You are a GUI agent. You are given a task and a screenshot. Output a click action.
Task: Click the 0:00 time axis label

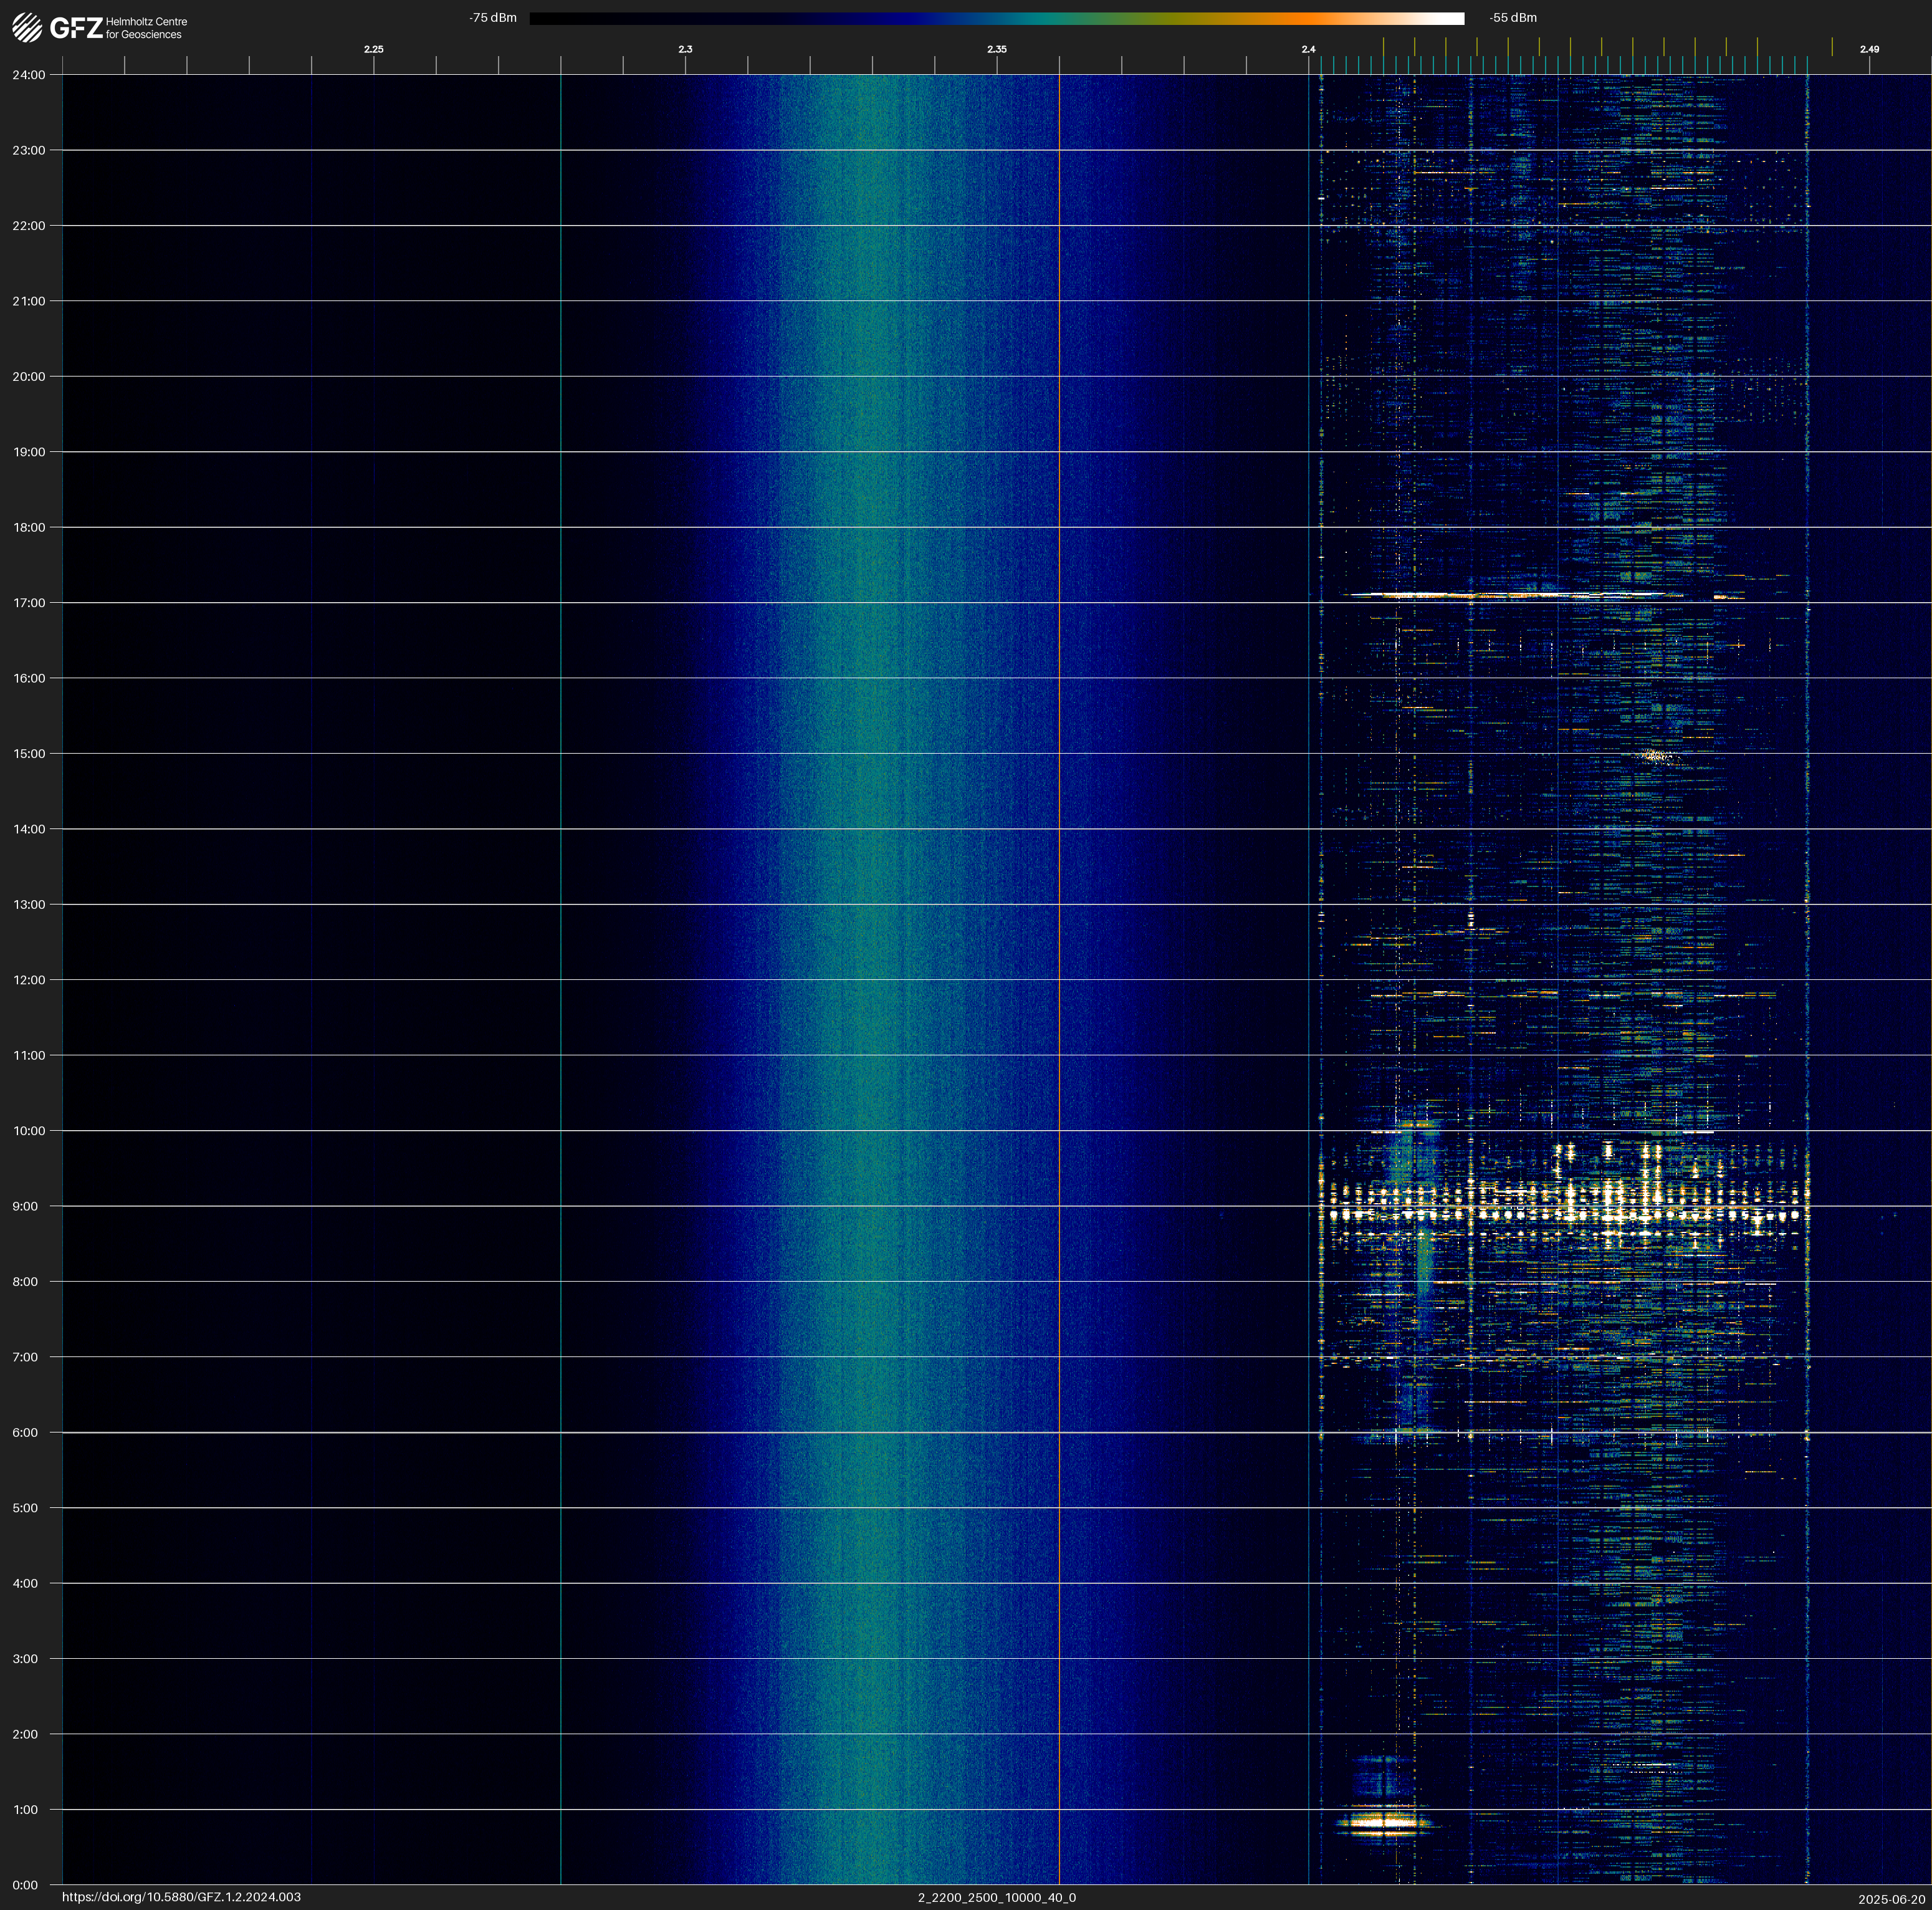[x=26, y=1885]
